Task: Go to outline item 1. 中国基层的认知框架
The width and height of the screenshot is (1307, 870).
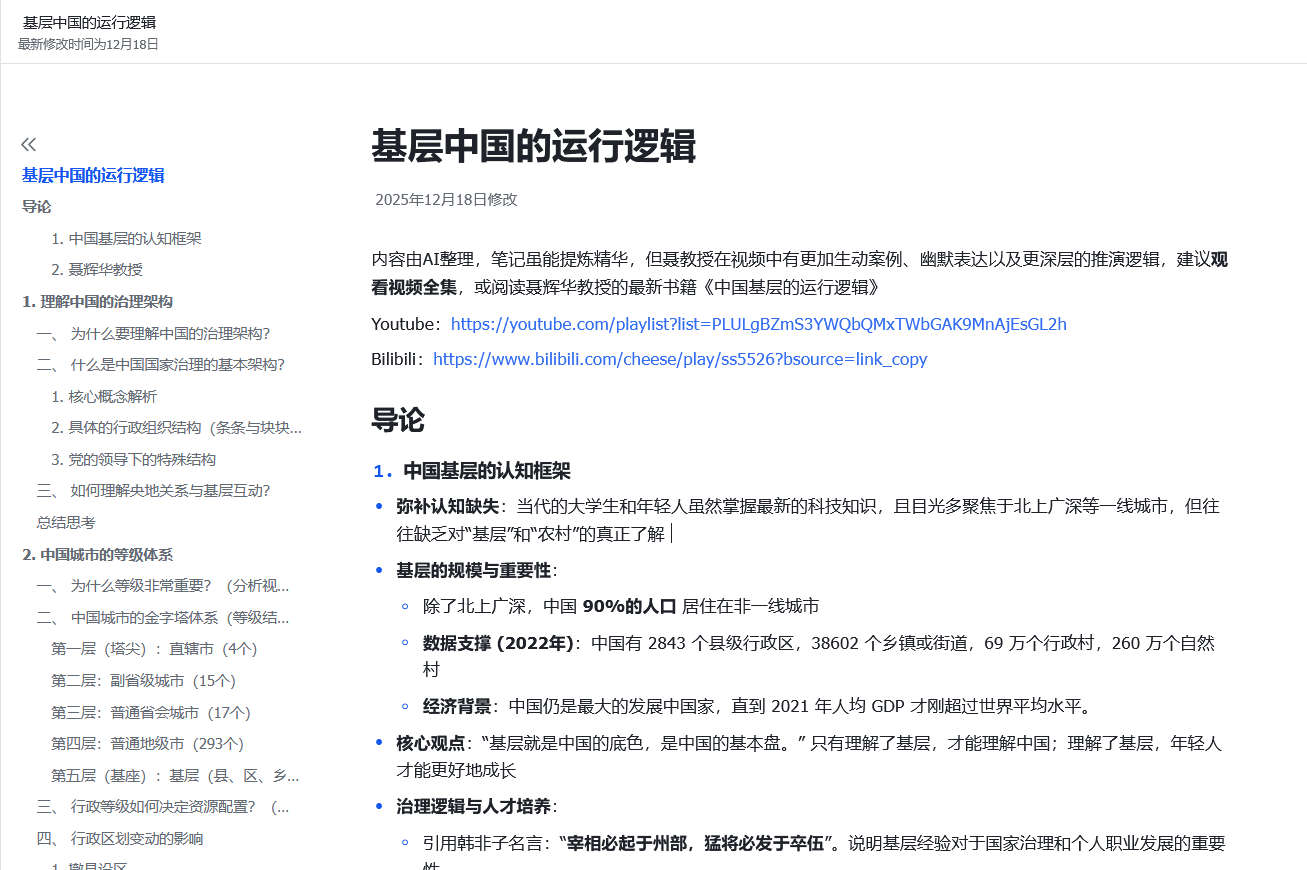Action: pyautogui.click(x=127, y=239)
